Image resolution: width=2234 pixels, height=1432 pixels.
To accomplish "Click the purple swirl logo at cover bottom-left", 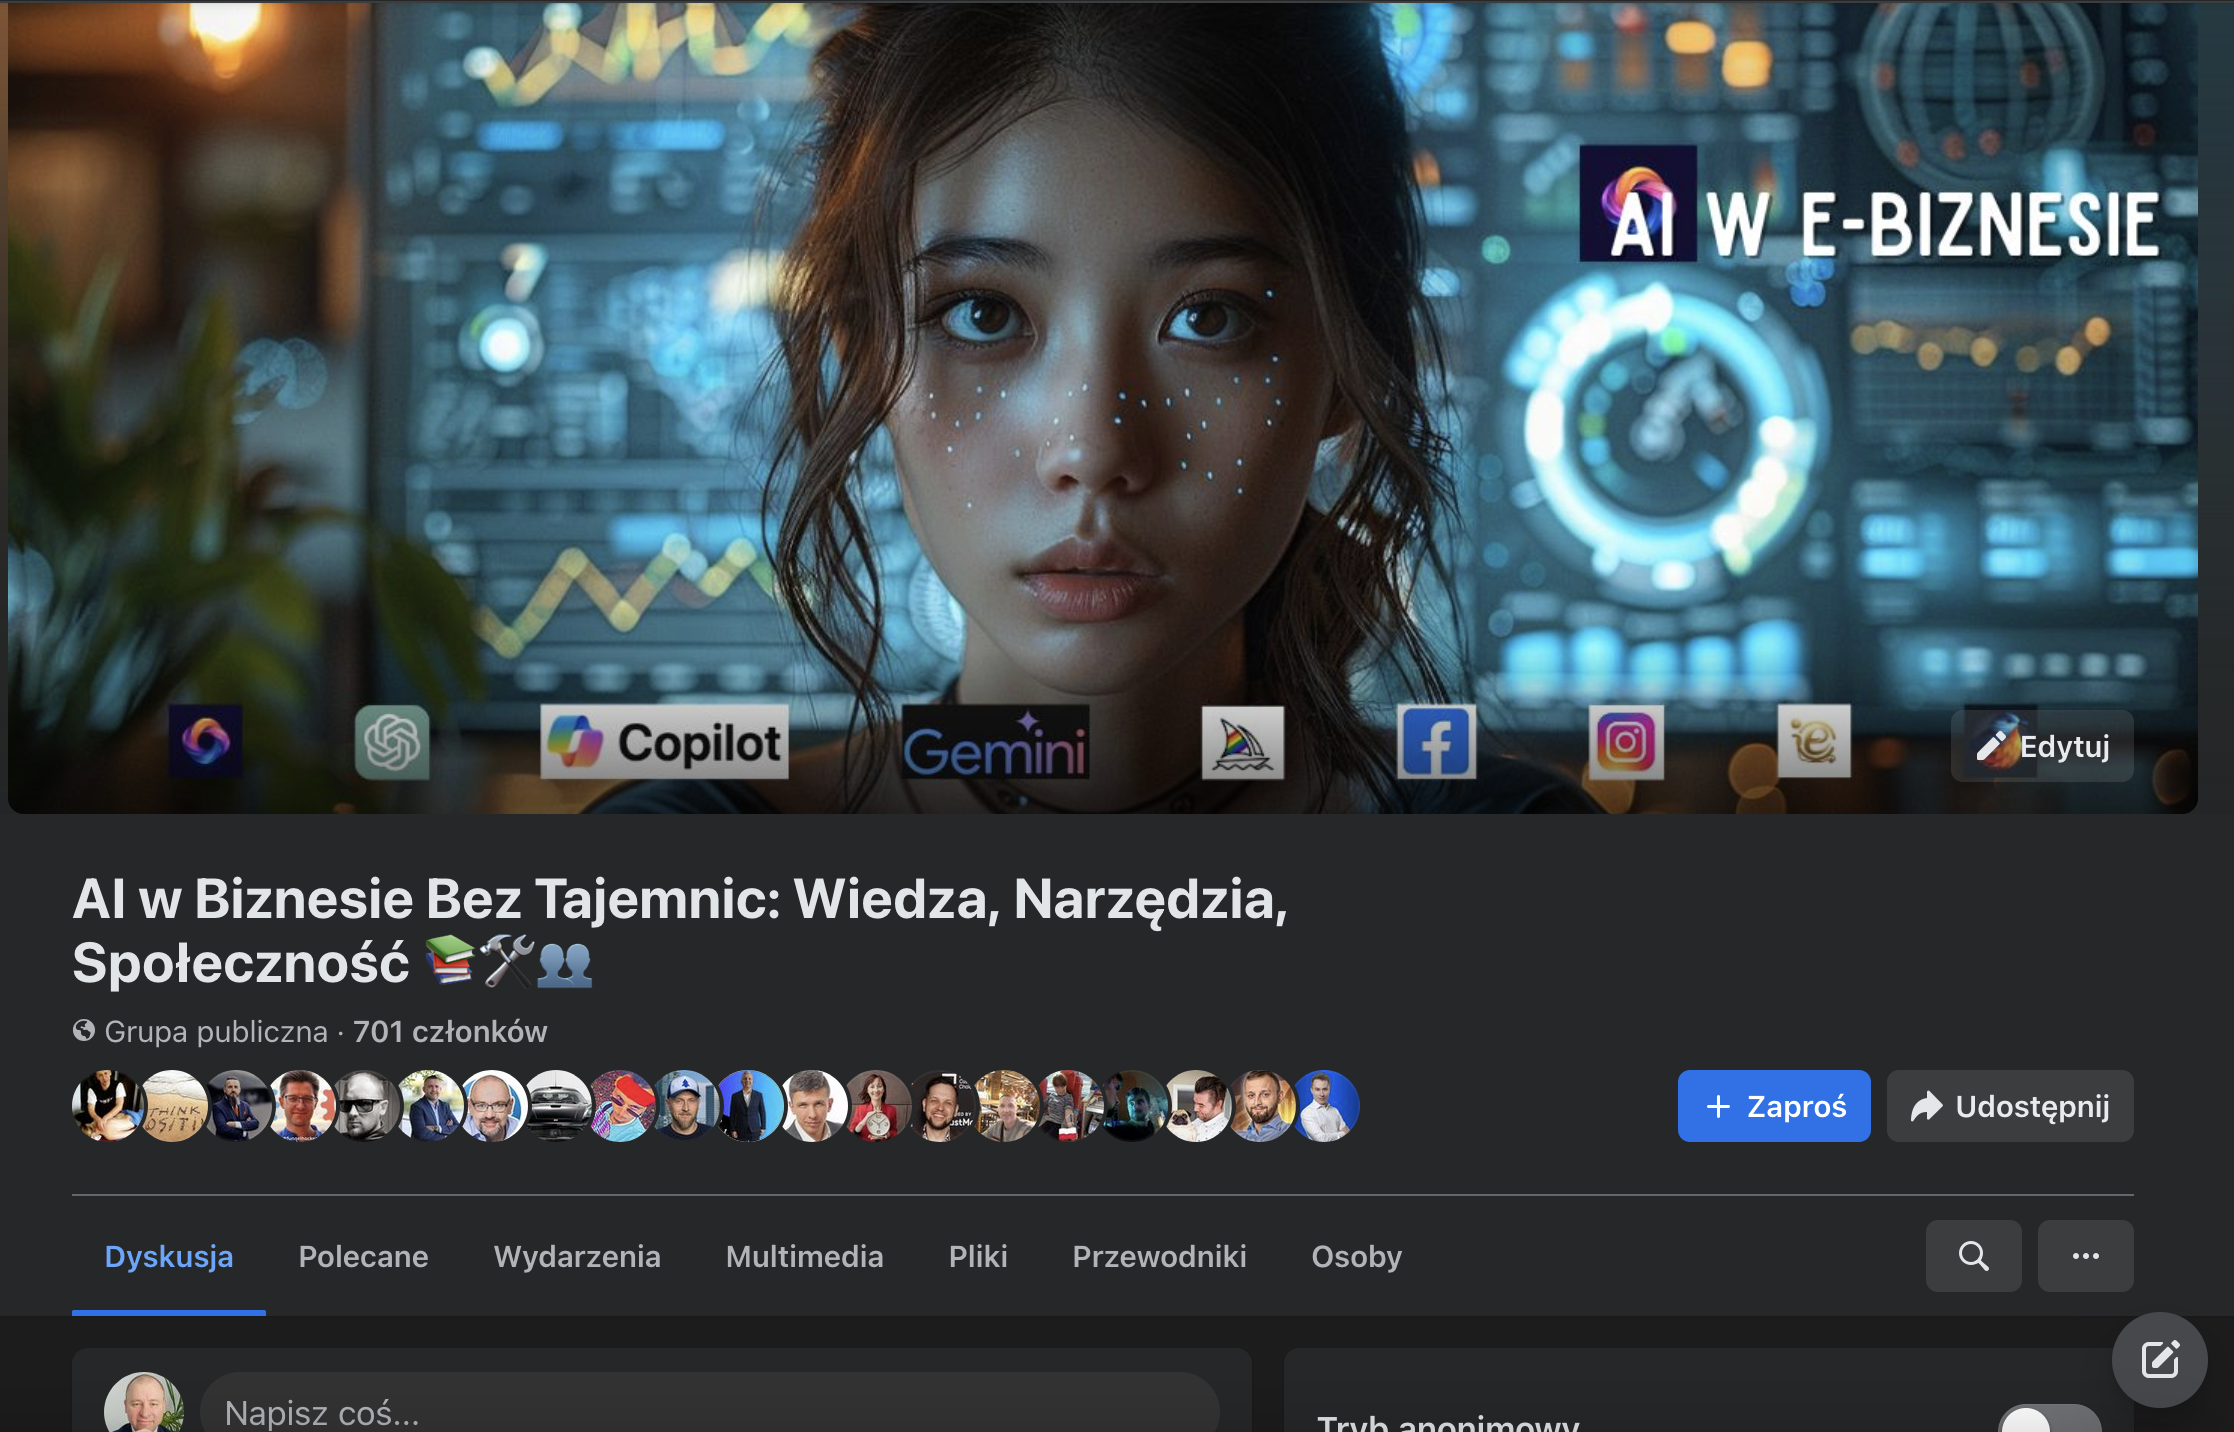I will click(x=205, y=741).
